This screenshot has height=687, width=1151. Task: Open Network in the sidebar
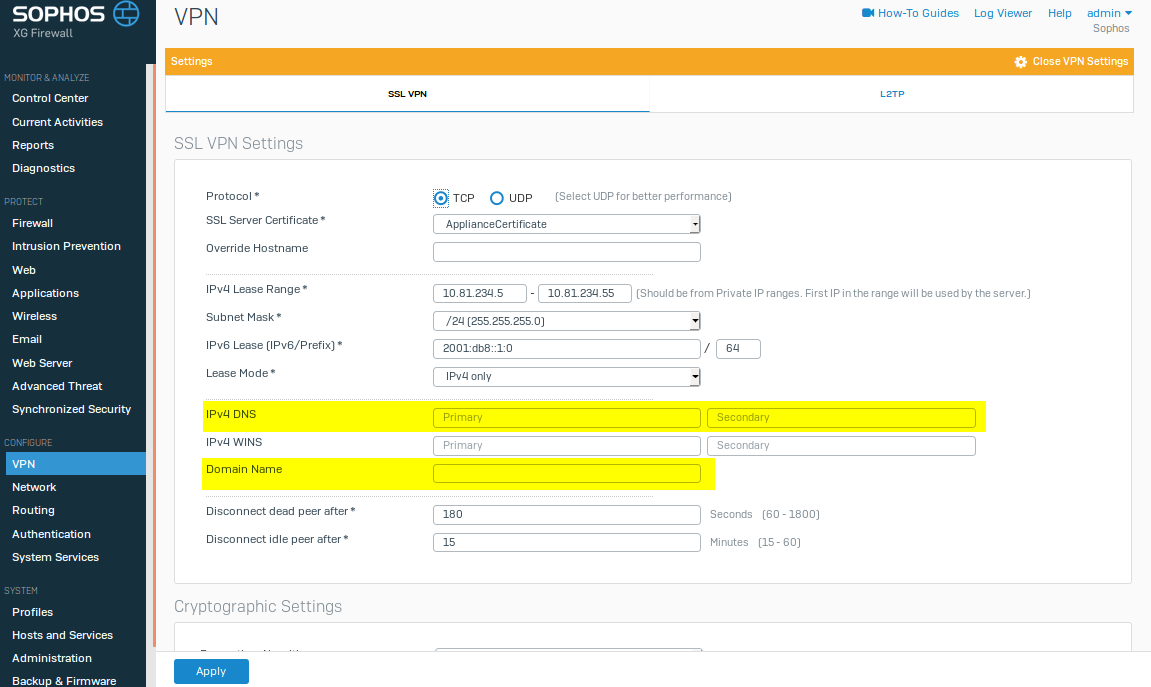click(x=34, y=487)
